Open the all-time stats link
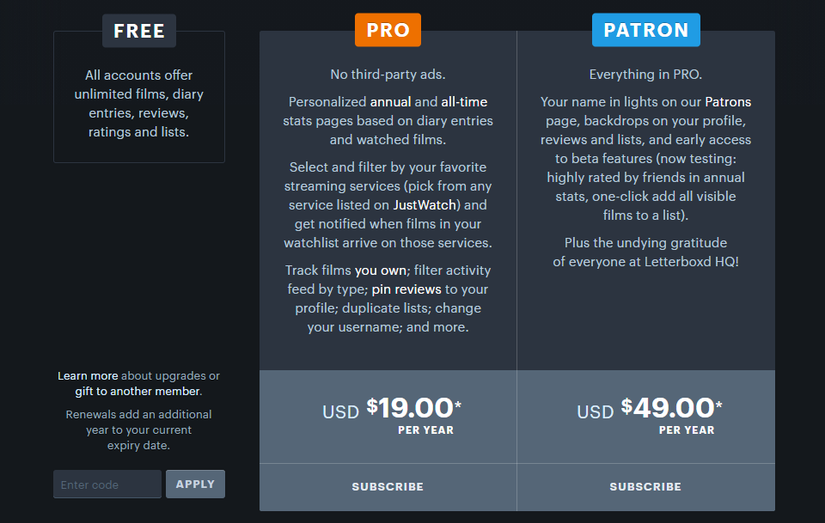This screenshot has width=825, height=523. coord(463,102)
